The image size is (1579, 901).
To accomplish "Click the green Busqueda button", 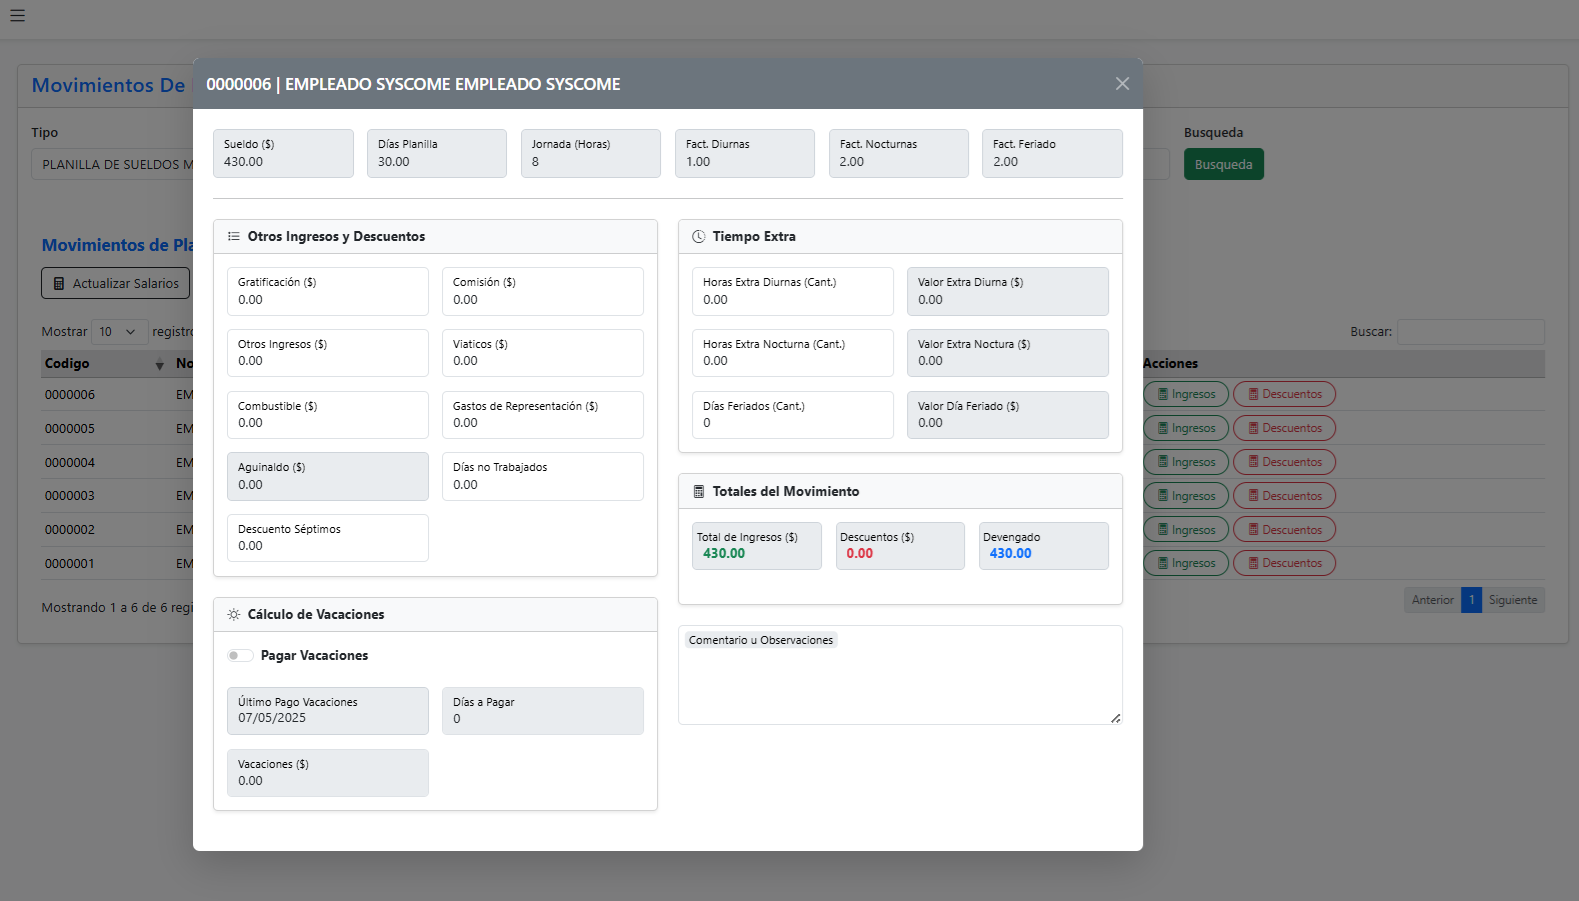I will [x=1223, y=165].
